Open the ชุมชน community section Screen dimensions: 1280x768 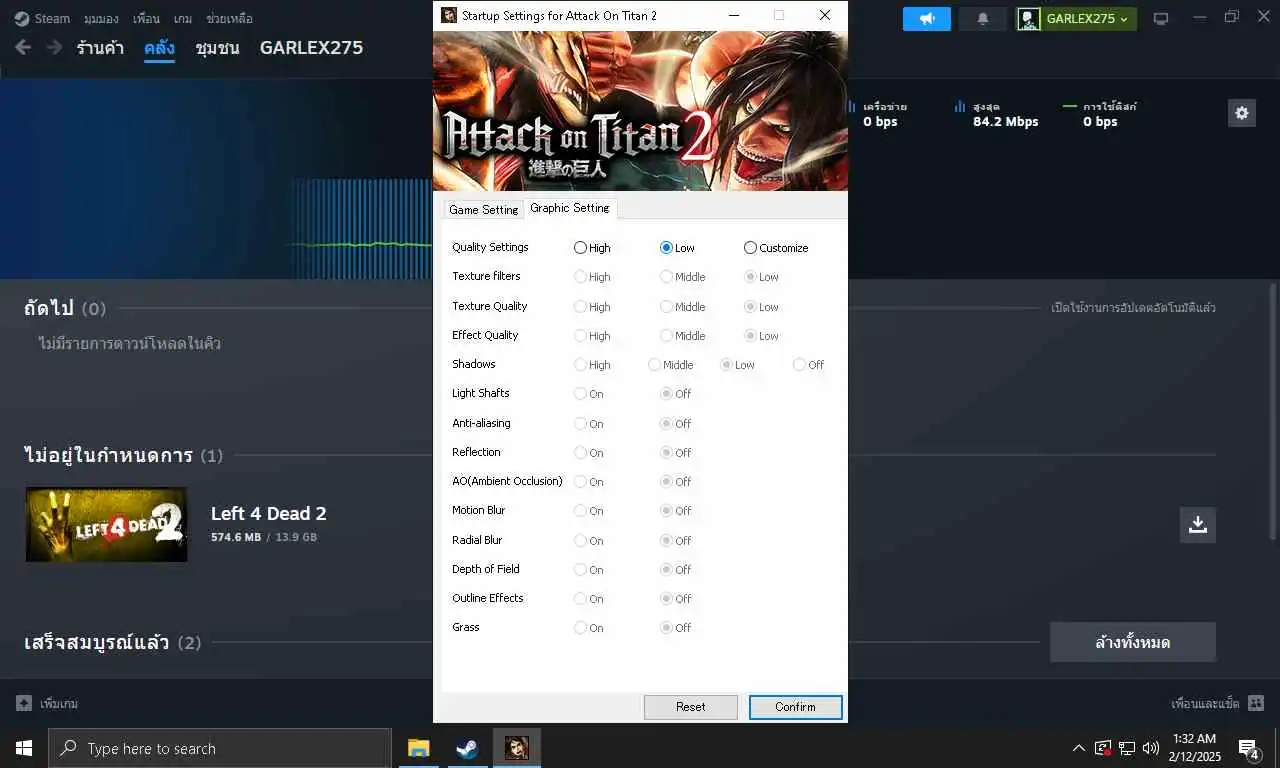point(217,48)
